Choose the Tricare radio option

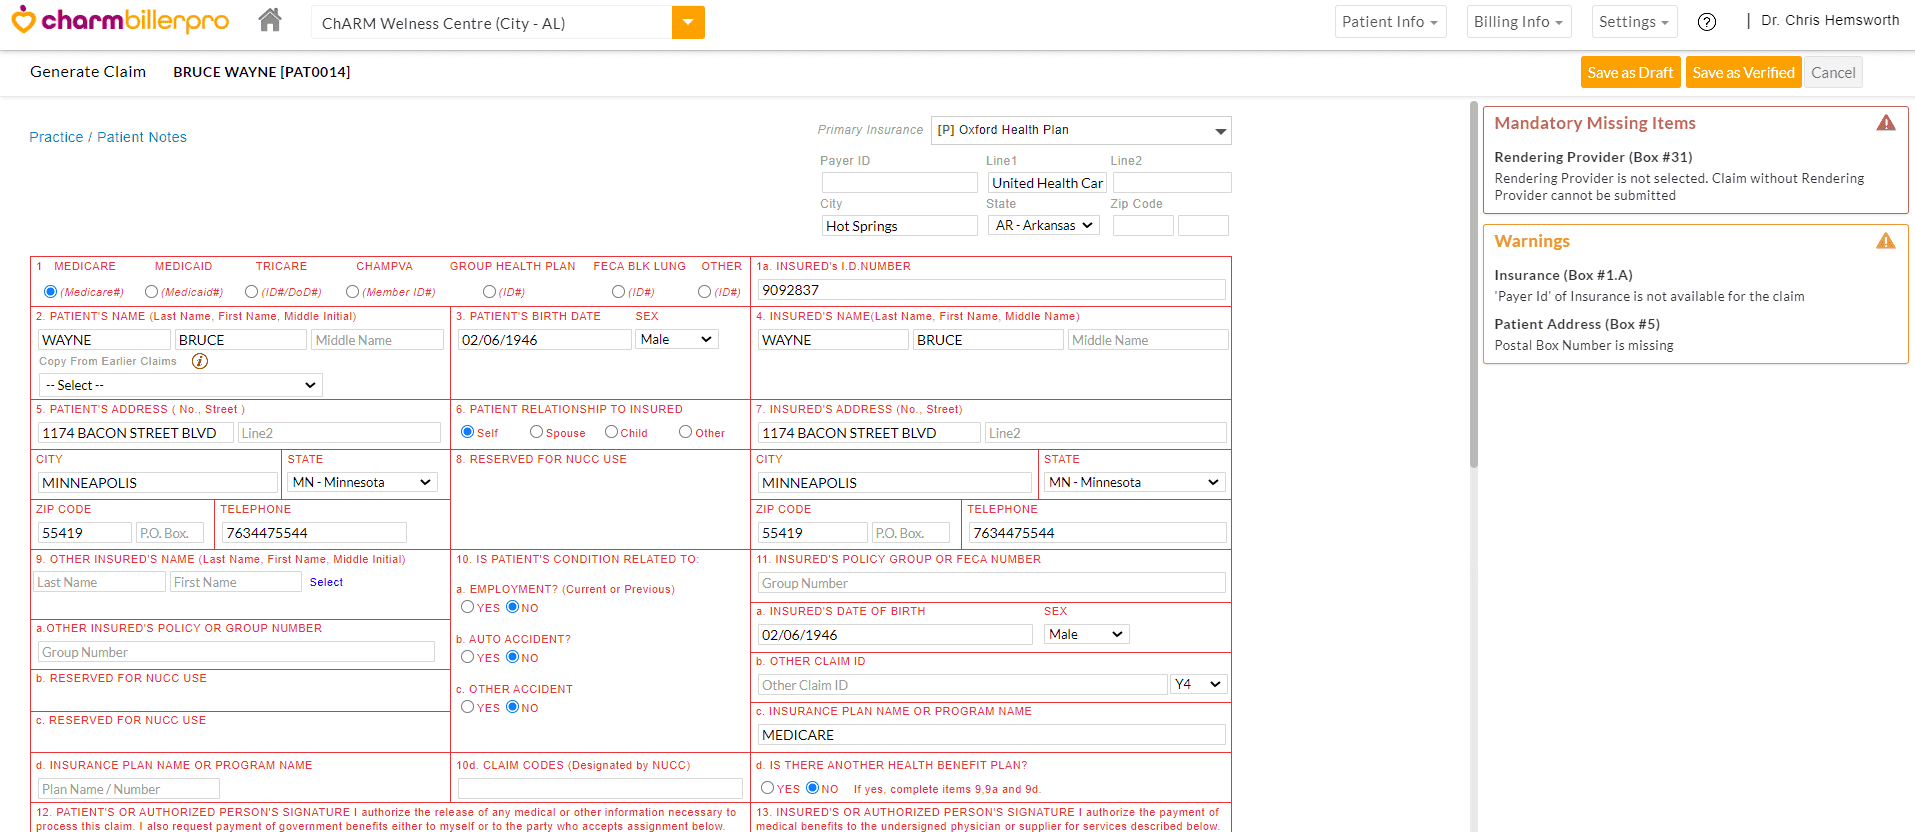(251, 291)
